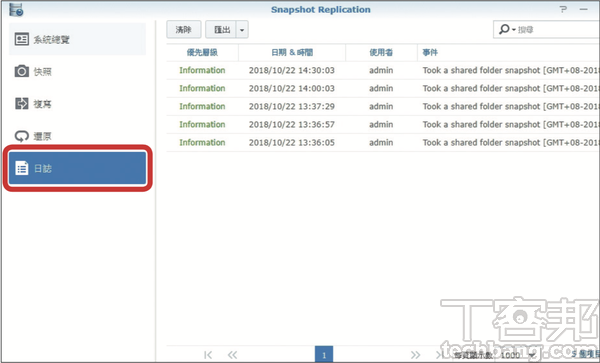Minimize the Snapshot Replication window
Image resolution: width=600 pixels, height=363 pixels.
584,9
